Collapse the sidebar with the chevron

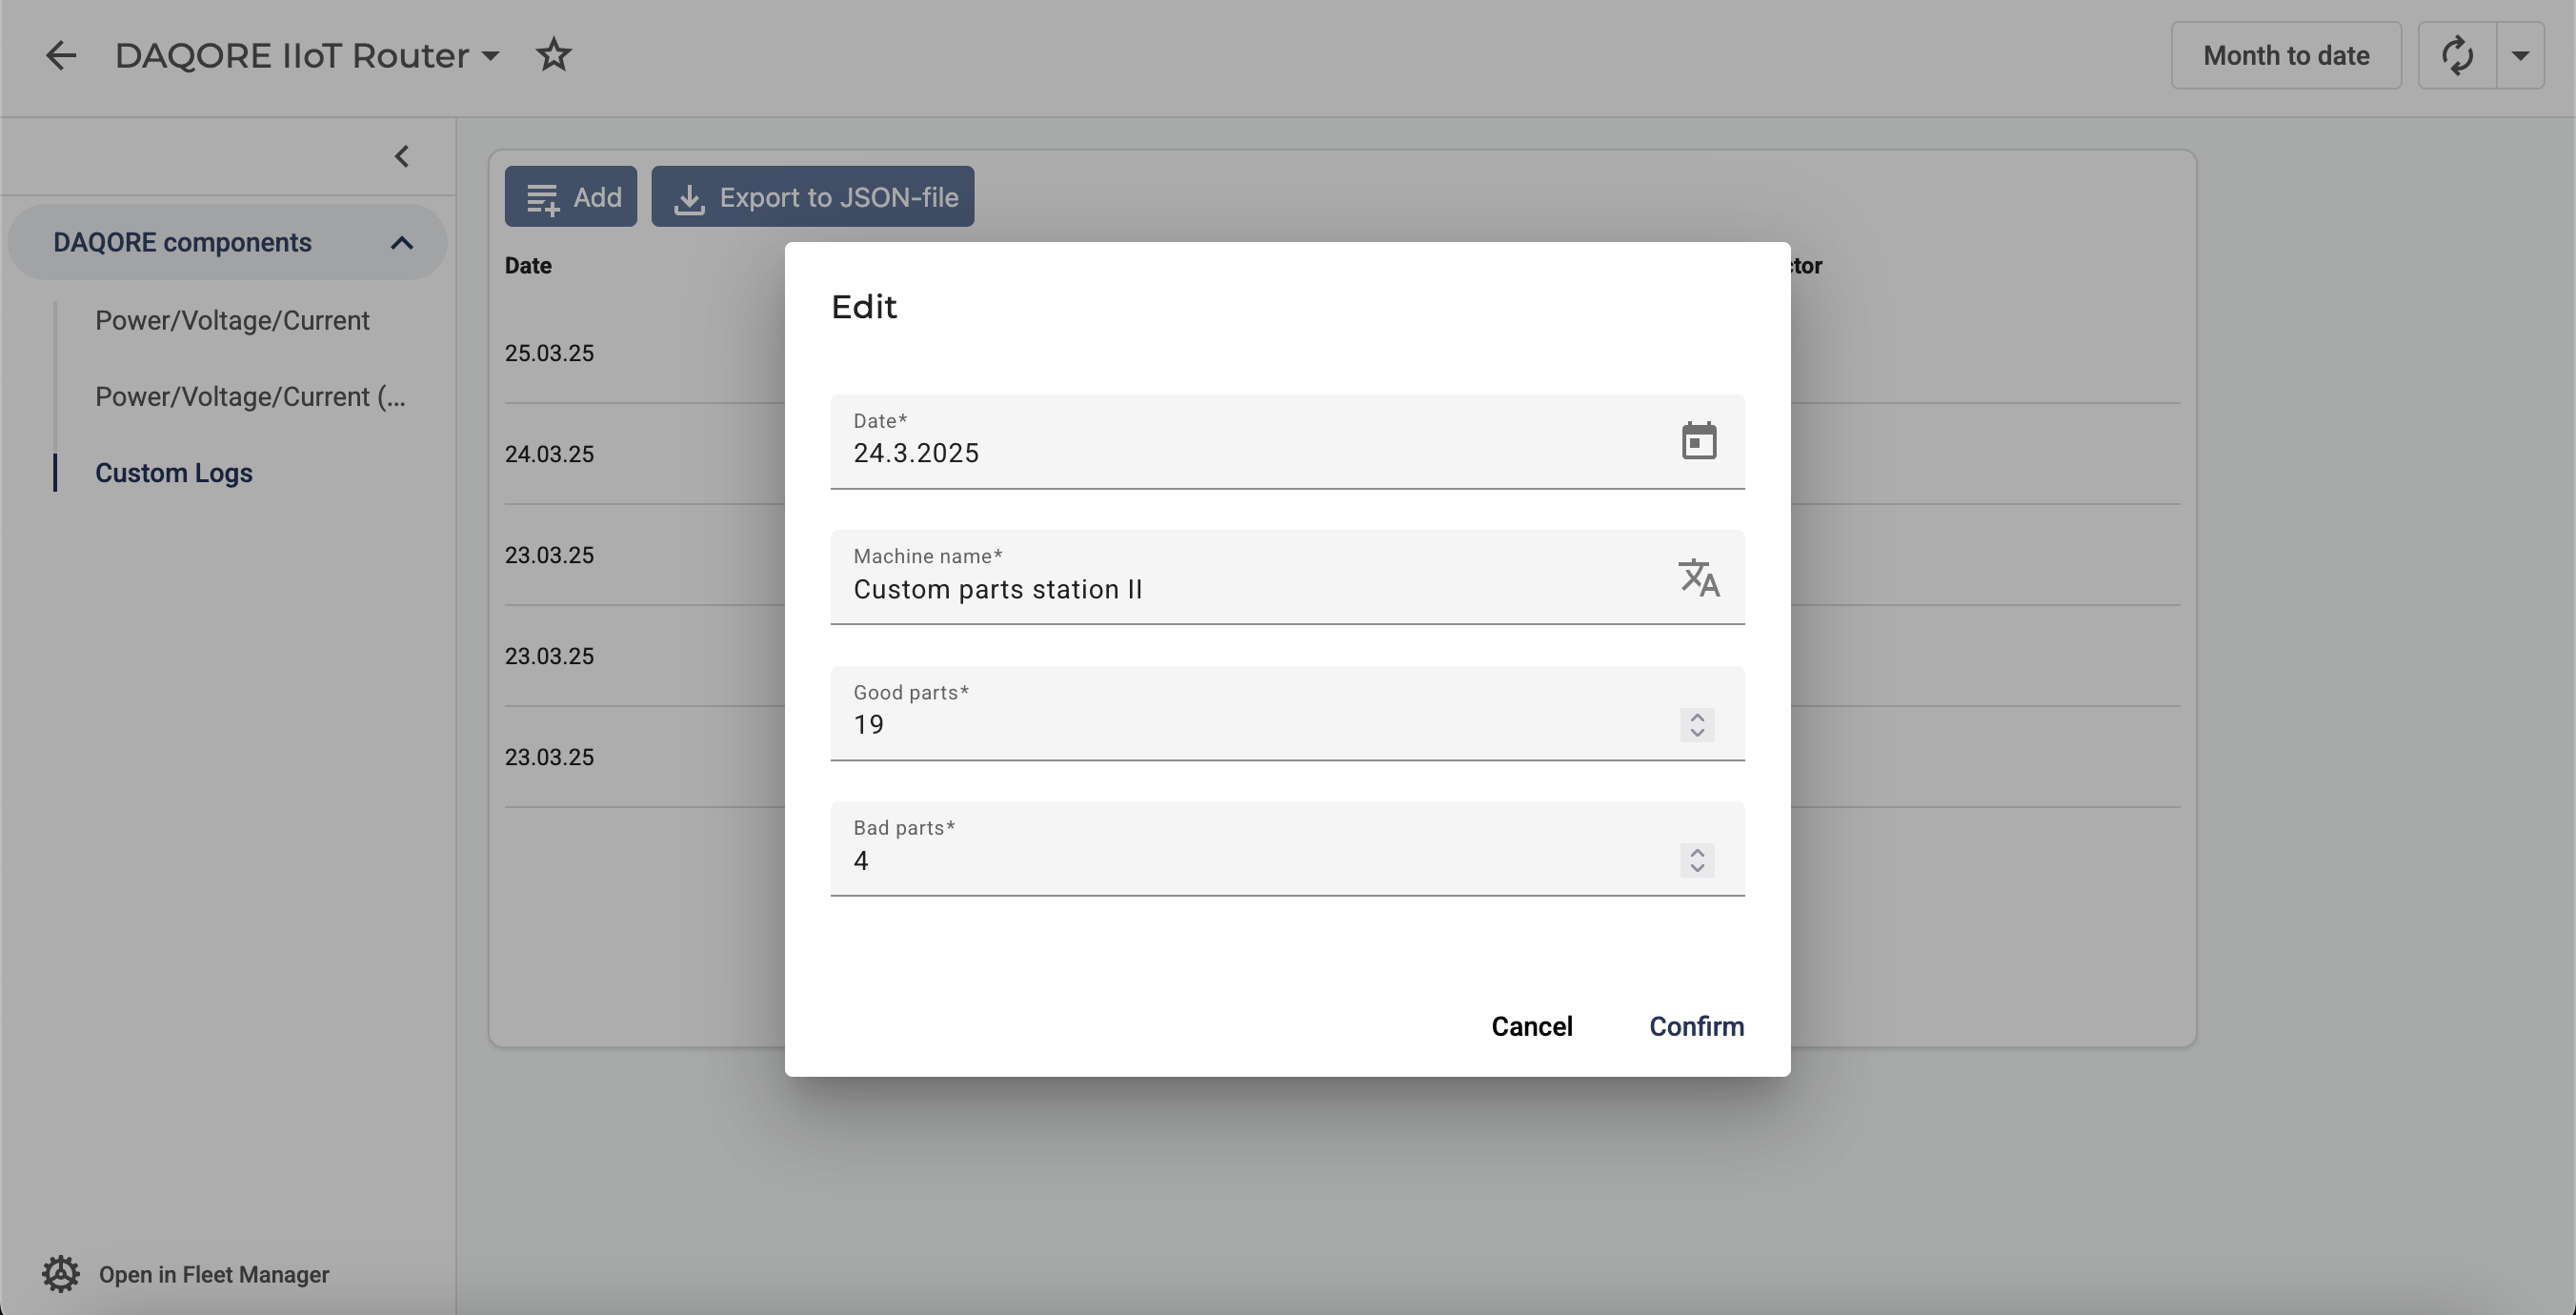click(402, 156)
